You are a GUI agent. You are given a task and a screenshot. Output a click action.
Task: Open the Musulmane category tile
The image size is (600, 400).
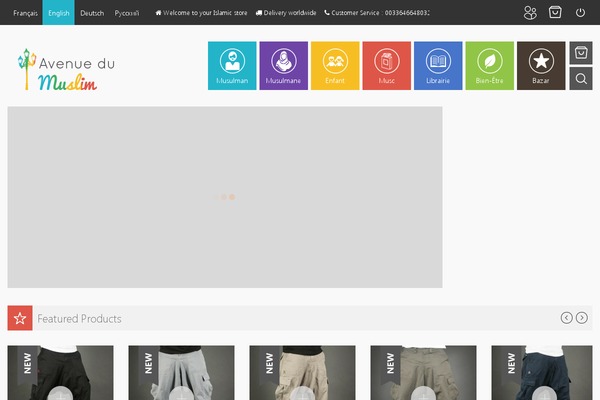pos(284,66)
